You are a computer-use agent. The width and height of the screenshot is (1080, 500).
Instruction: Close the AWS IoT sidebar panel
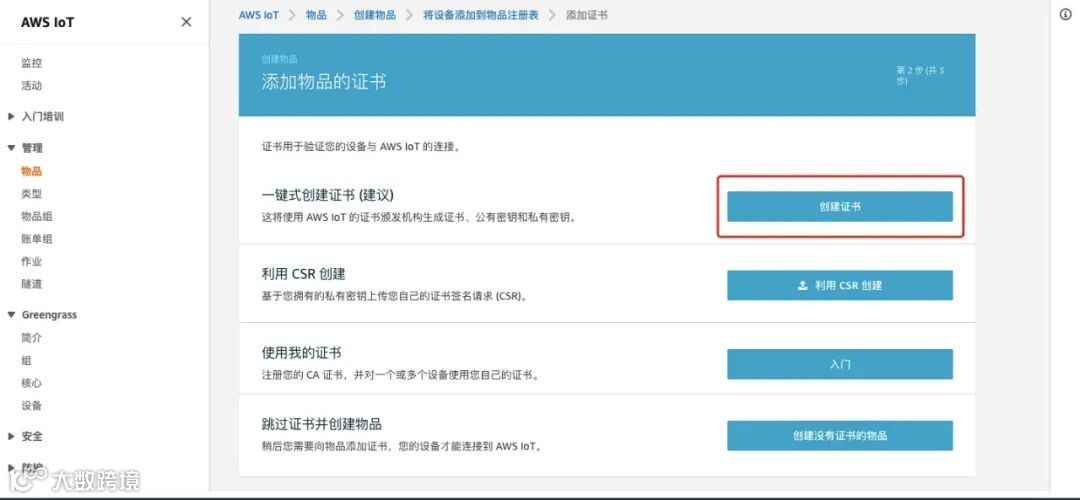(186, 22)
